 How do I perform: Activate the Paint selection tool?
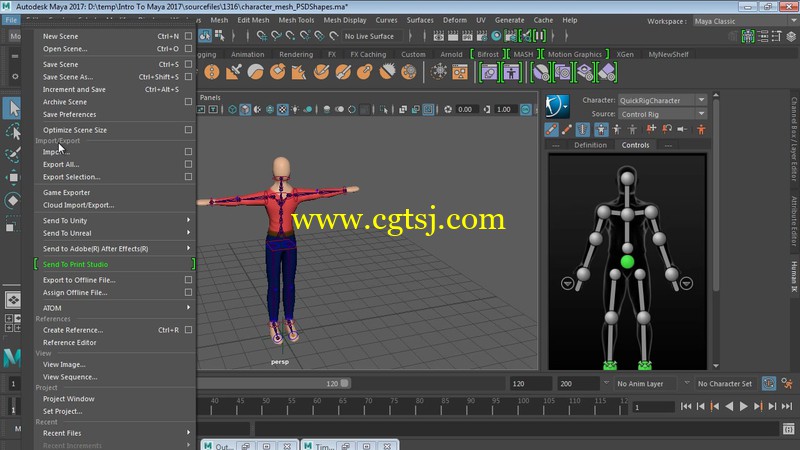pos(13,154)
